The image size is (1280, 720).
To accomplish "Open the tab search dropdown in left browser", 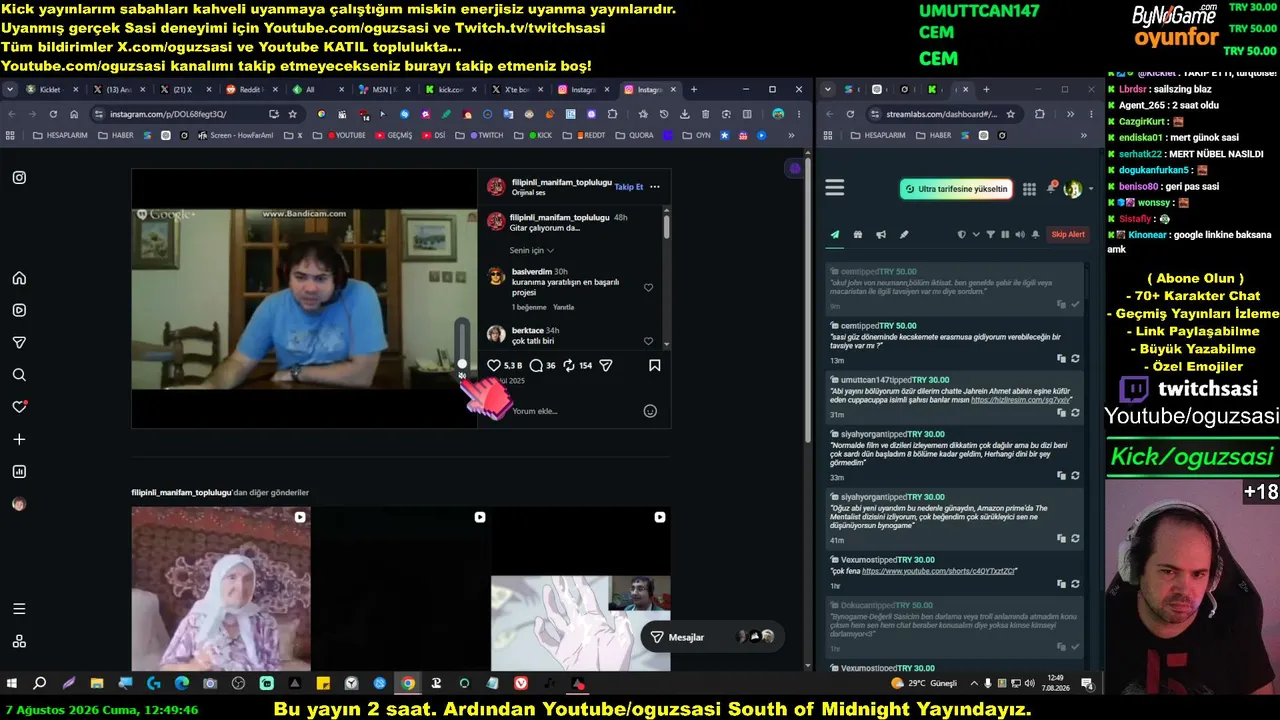I will point(9,89).
